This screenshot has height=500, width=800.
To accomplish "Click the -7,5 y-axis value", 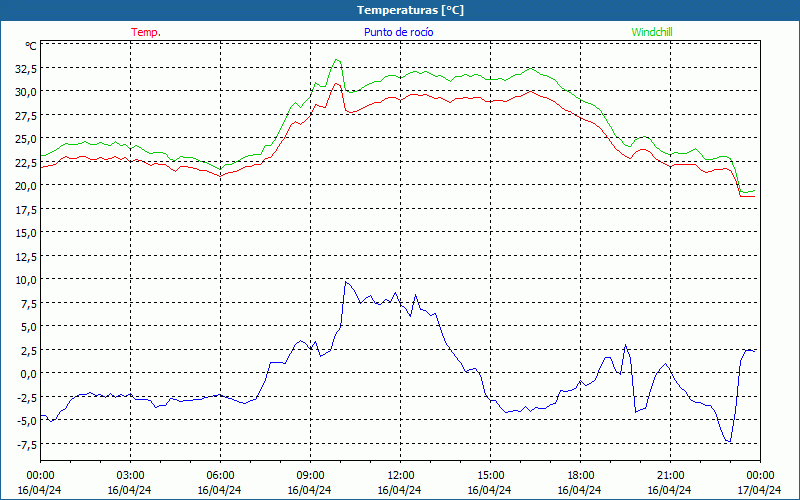I will click(26, 444).
